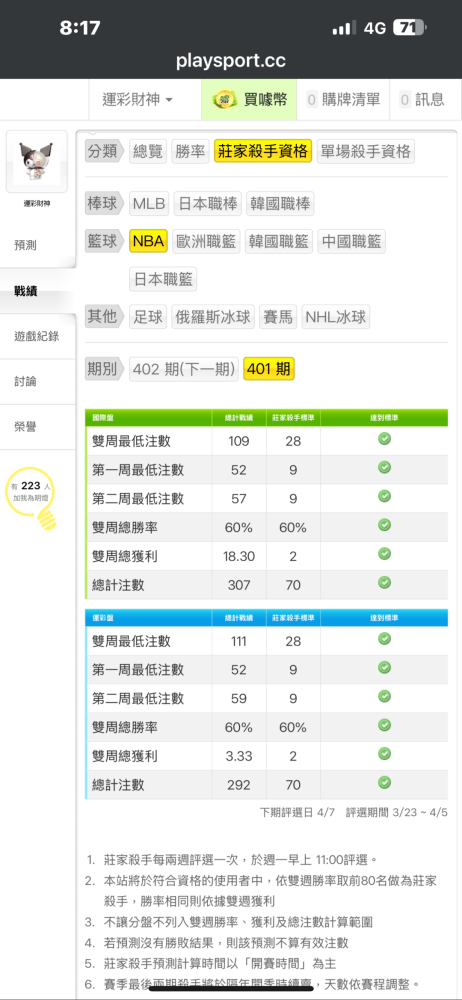This screenshot has width=462, height=1000.
Task: Click the battery indicator in status bar
Action: 409,27
